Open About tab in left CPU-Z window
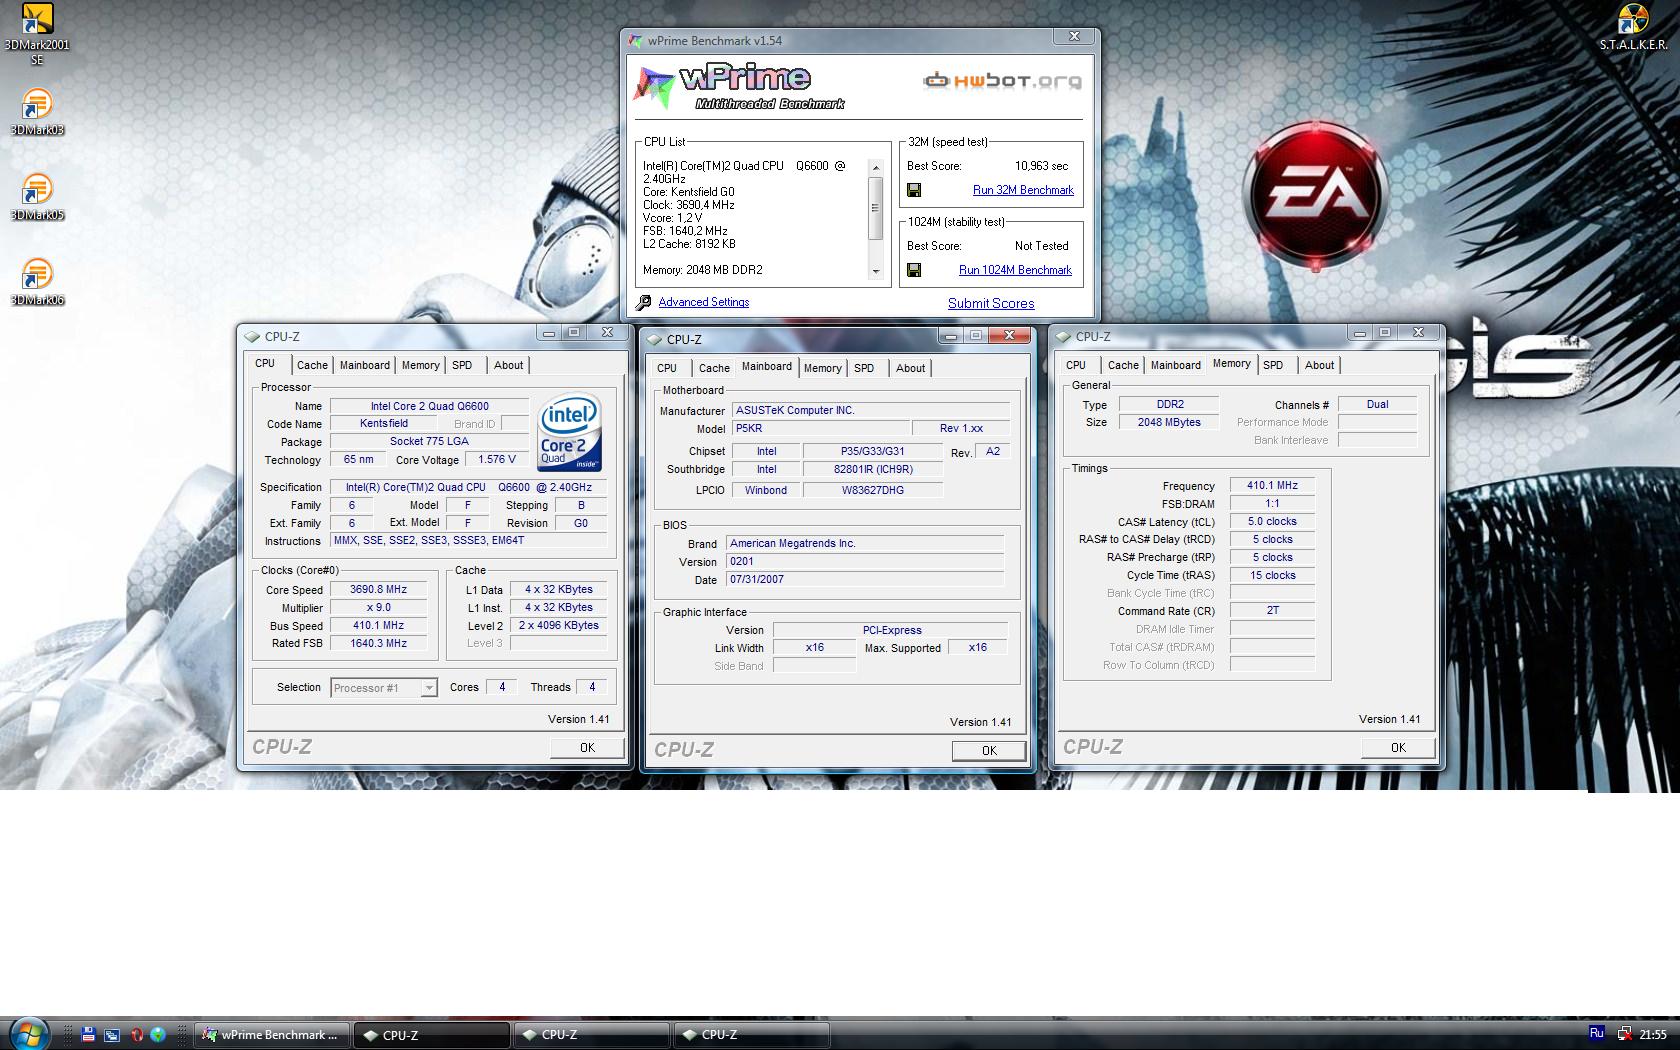Viewport: 1680px width, 1050px height. pyautogui.click(x=508, y=365)
